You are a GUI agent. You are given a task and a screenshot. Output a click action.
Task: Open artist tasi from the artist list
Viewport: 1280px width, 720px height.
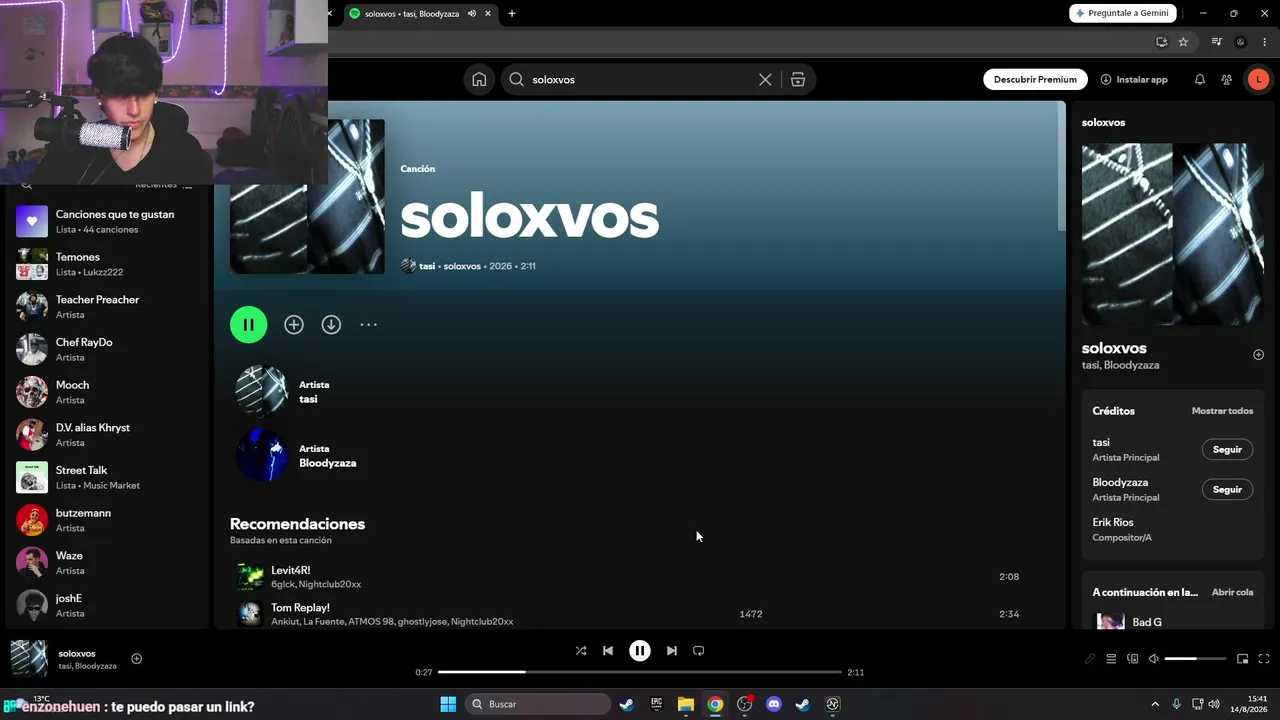point(308,399)
